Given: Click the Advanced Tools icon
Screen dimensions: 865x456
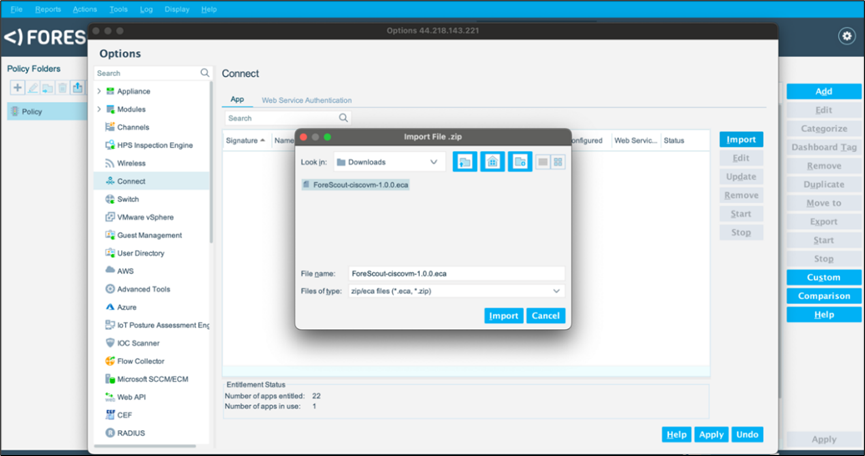Looking at the screenshot, I should (x=110, y=289).
